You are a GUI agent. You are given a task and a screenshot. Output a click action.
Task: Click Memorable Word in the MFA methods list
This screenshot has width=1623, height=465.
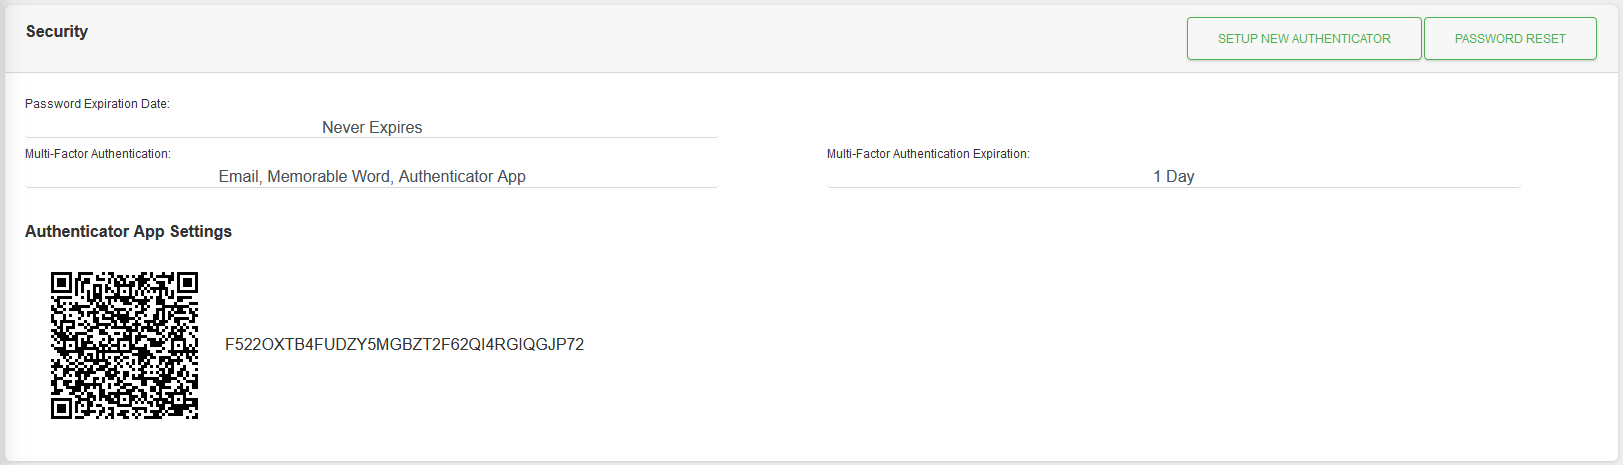328,176
